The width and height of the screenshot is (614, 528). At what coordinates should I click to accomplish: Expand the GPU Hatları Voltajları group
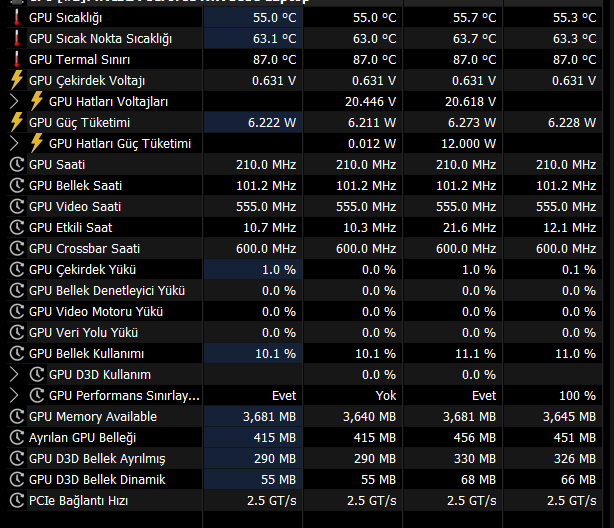tap(14, 101)
